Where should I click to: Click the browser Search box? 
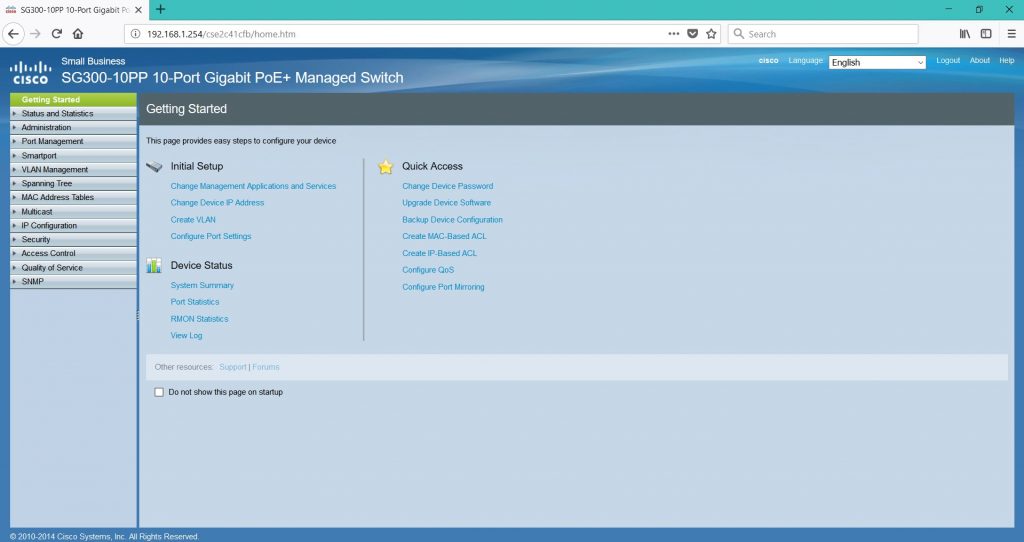coord(823,34)
